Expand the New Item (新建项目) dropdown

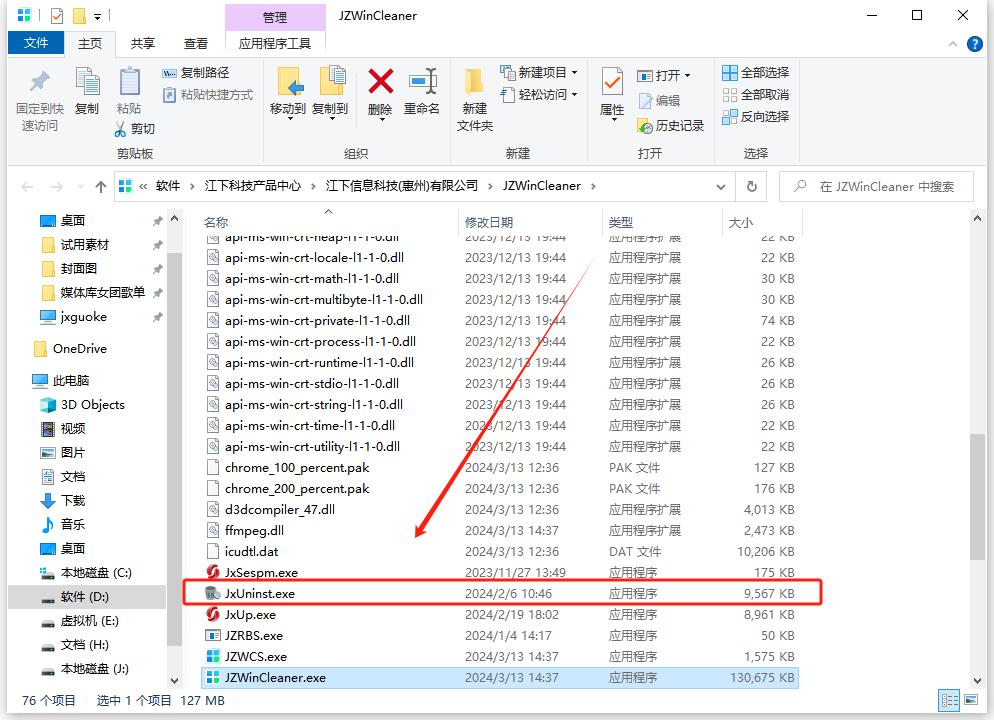coord(574,73)
